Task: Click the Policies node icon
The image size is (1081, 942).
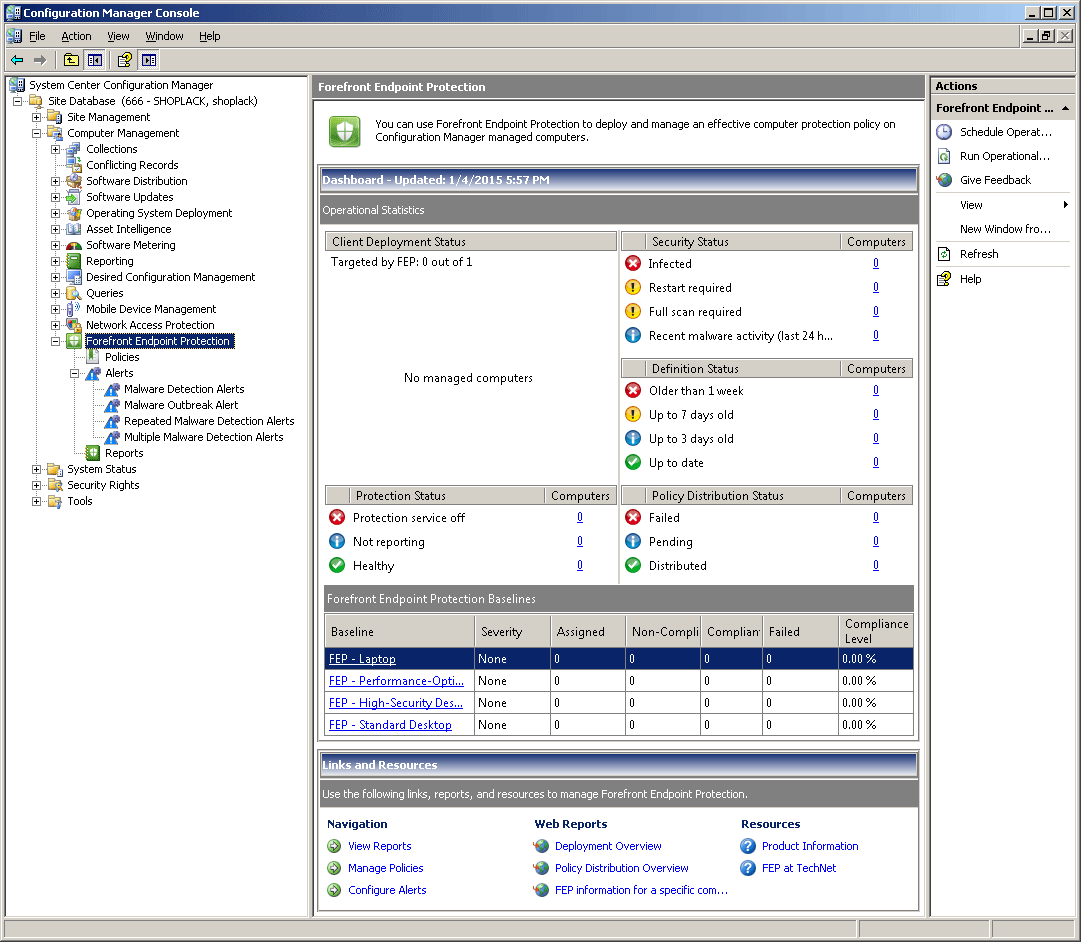Action: coord(92,357)
